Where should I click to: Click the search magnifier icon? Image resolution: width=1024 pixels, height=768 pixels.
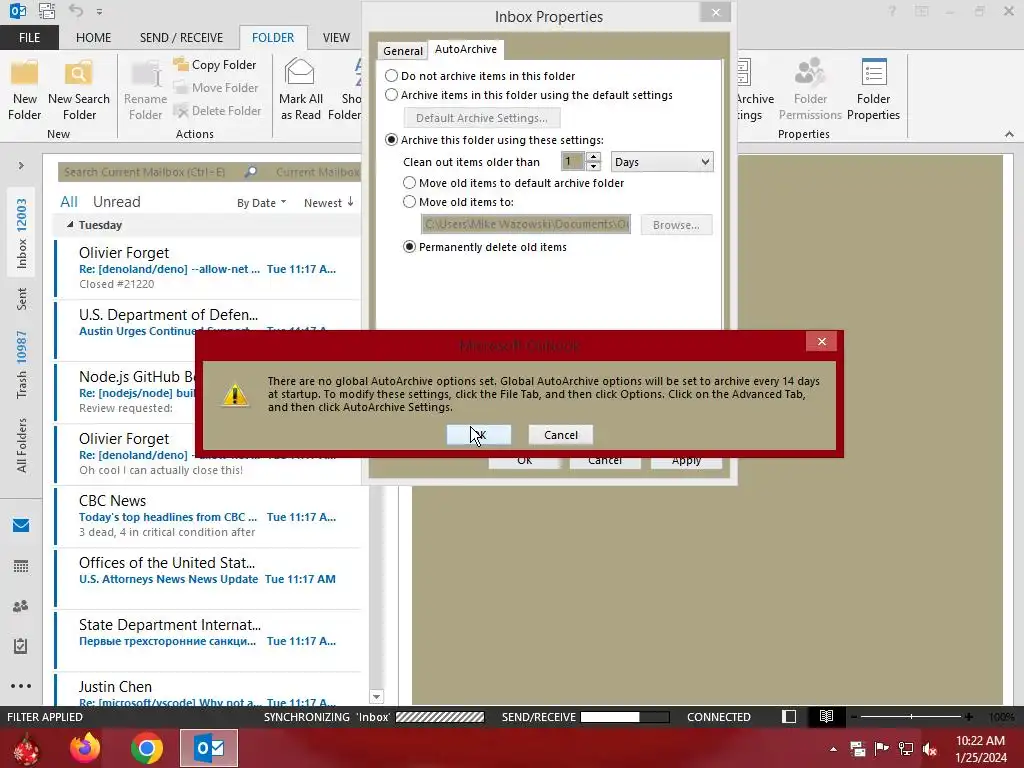click(251, 172)
